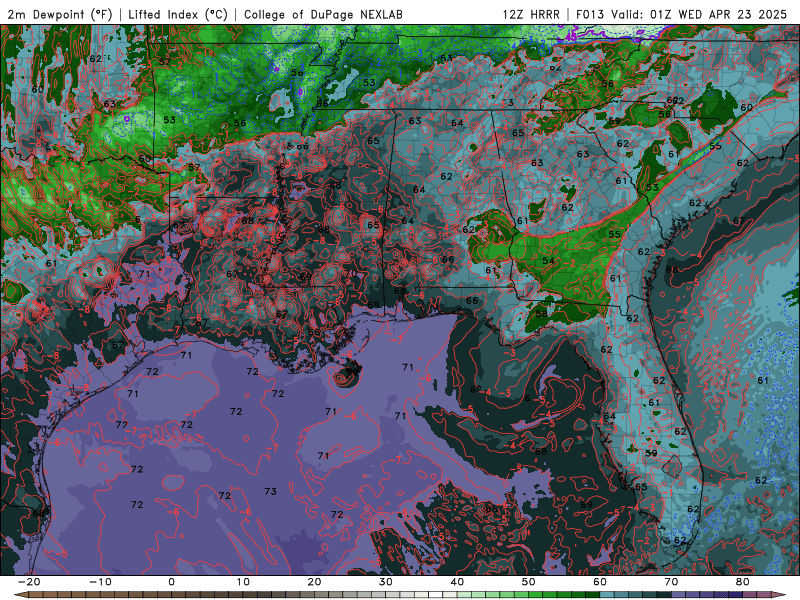Click the "58" dewpoint value in the green patch
Screen dimensions: 800x600
[x=541, y=314]
